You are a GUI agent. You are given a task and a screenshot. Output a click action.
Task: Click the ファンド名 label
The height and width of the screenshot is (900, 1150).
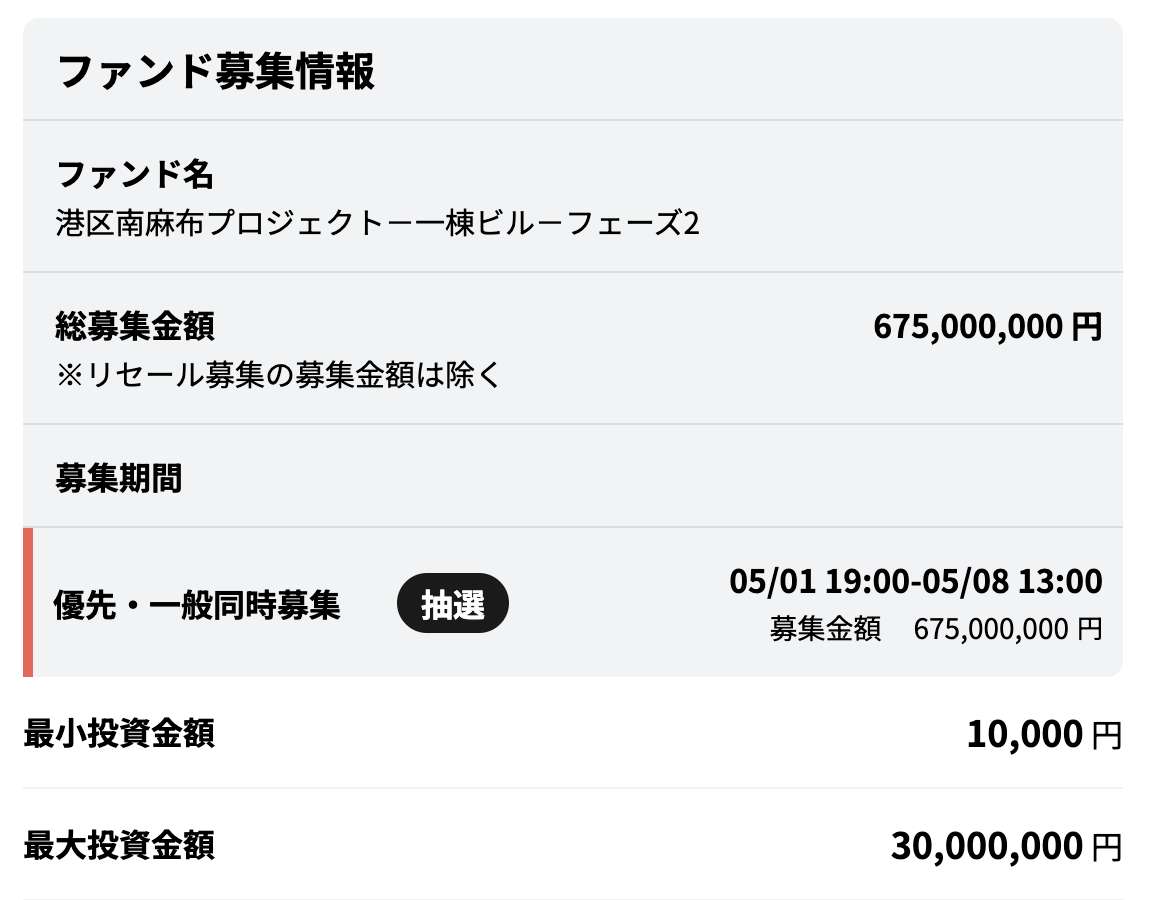pos(135,175)
